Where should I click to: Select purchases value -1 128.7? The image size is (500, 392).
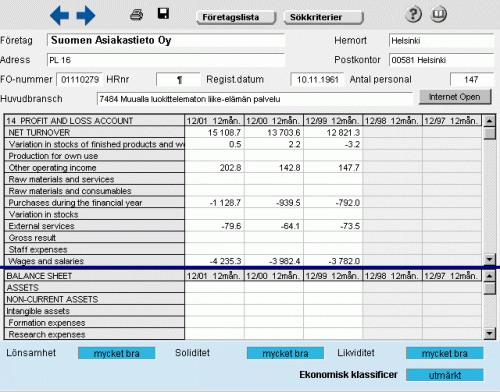click(214, 203)
